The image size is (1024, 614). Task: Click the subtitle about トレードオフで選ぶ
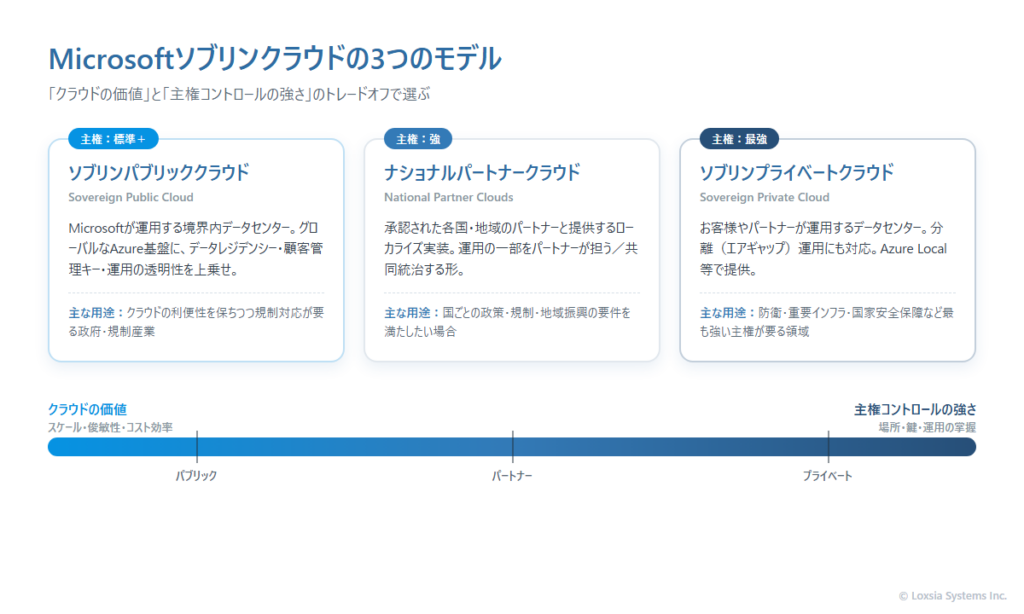coord(239,94)
